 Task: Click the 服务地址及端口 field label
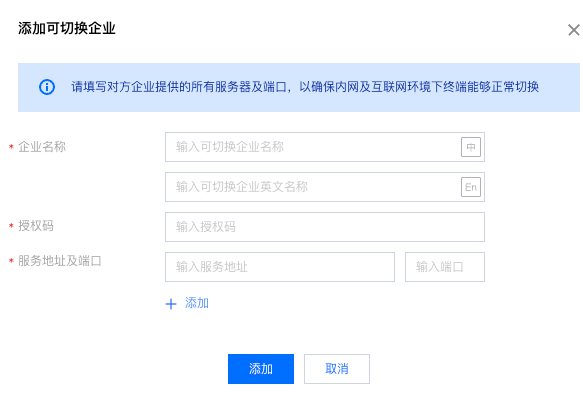click(x=60, y=261)
